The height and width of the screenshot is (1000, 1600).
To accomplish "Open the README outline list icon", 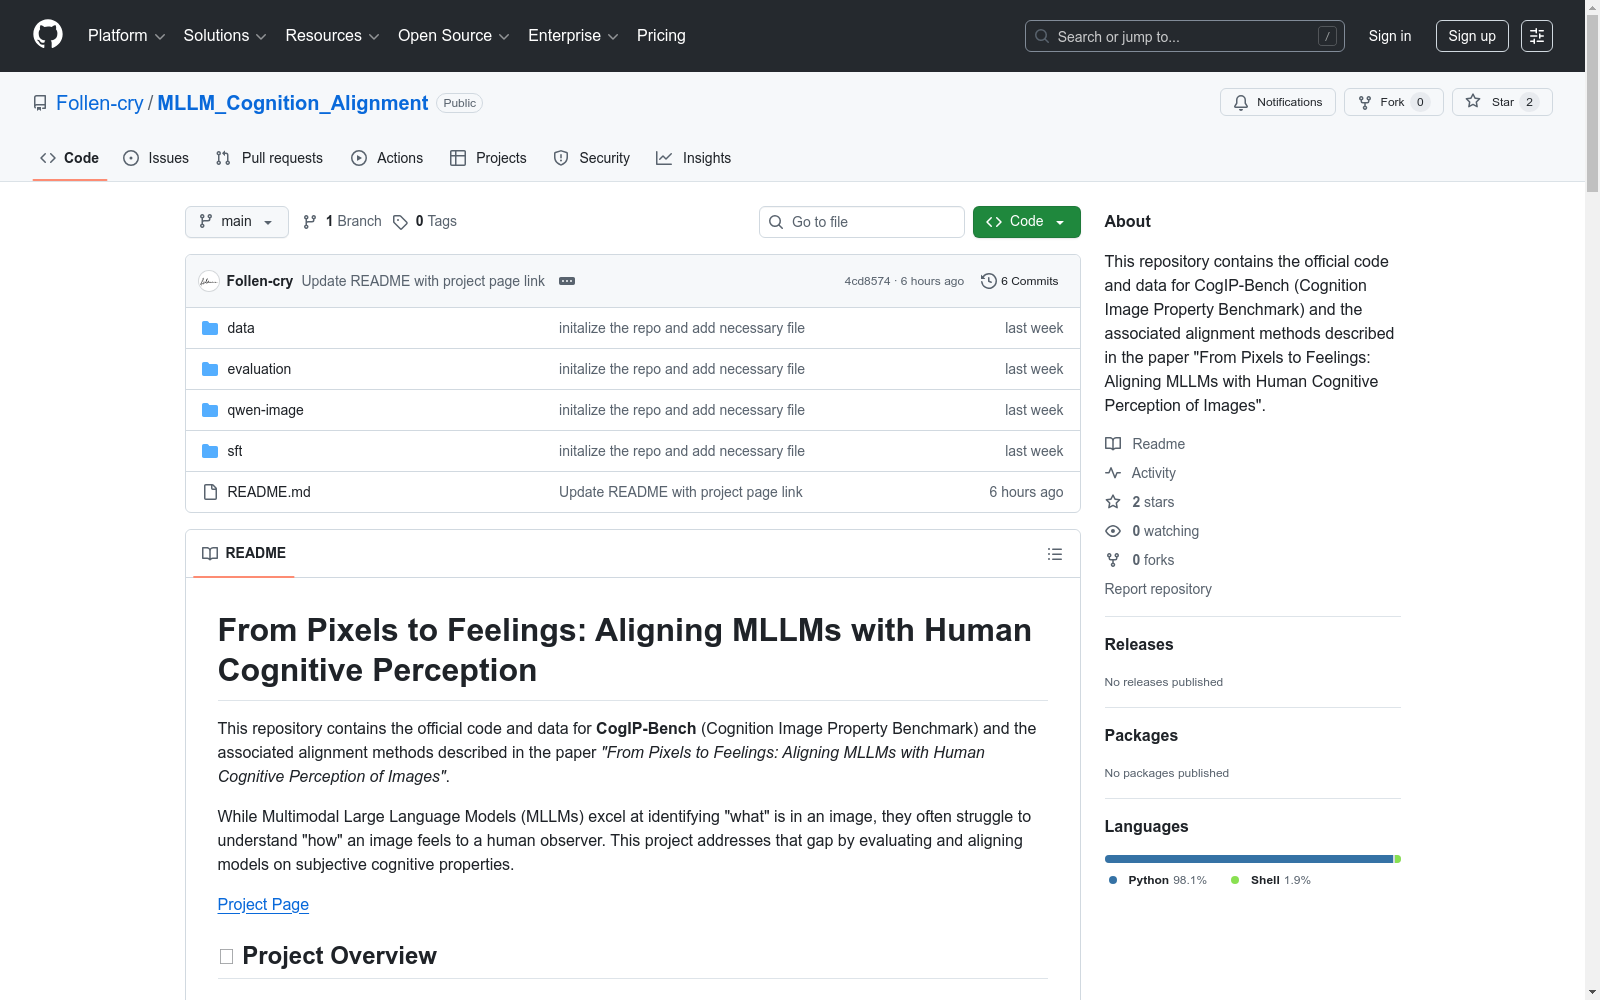I will (1055, 554).
